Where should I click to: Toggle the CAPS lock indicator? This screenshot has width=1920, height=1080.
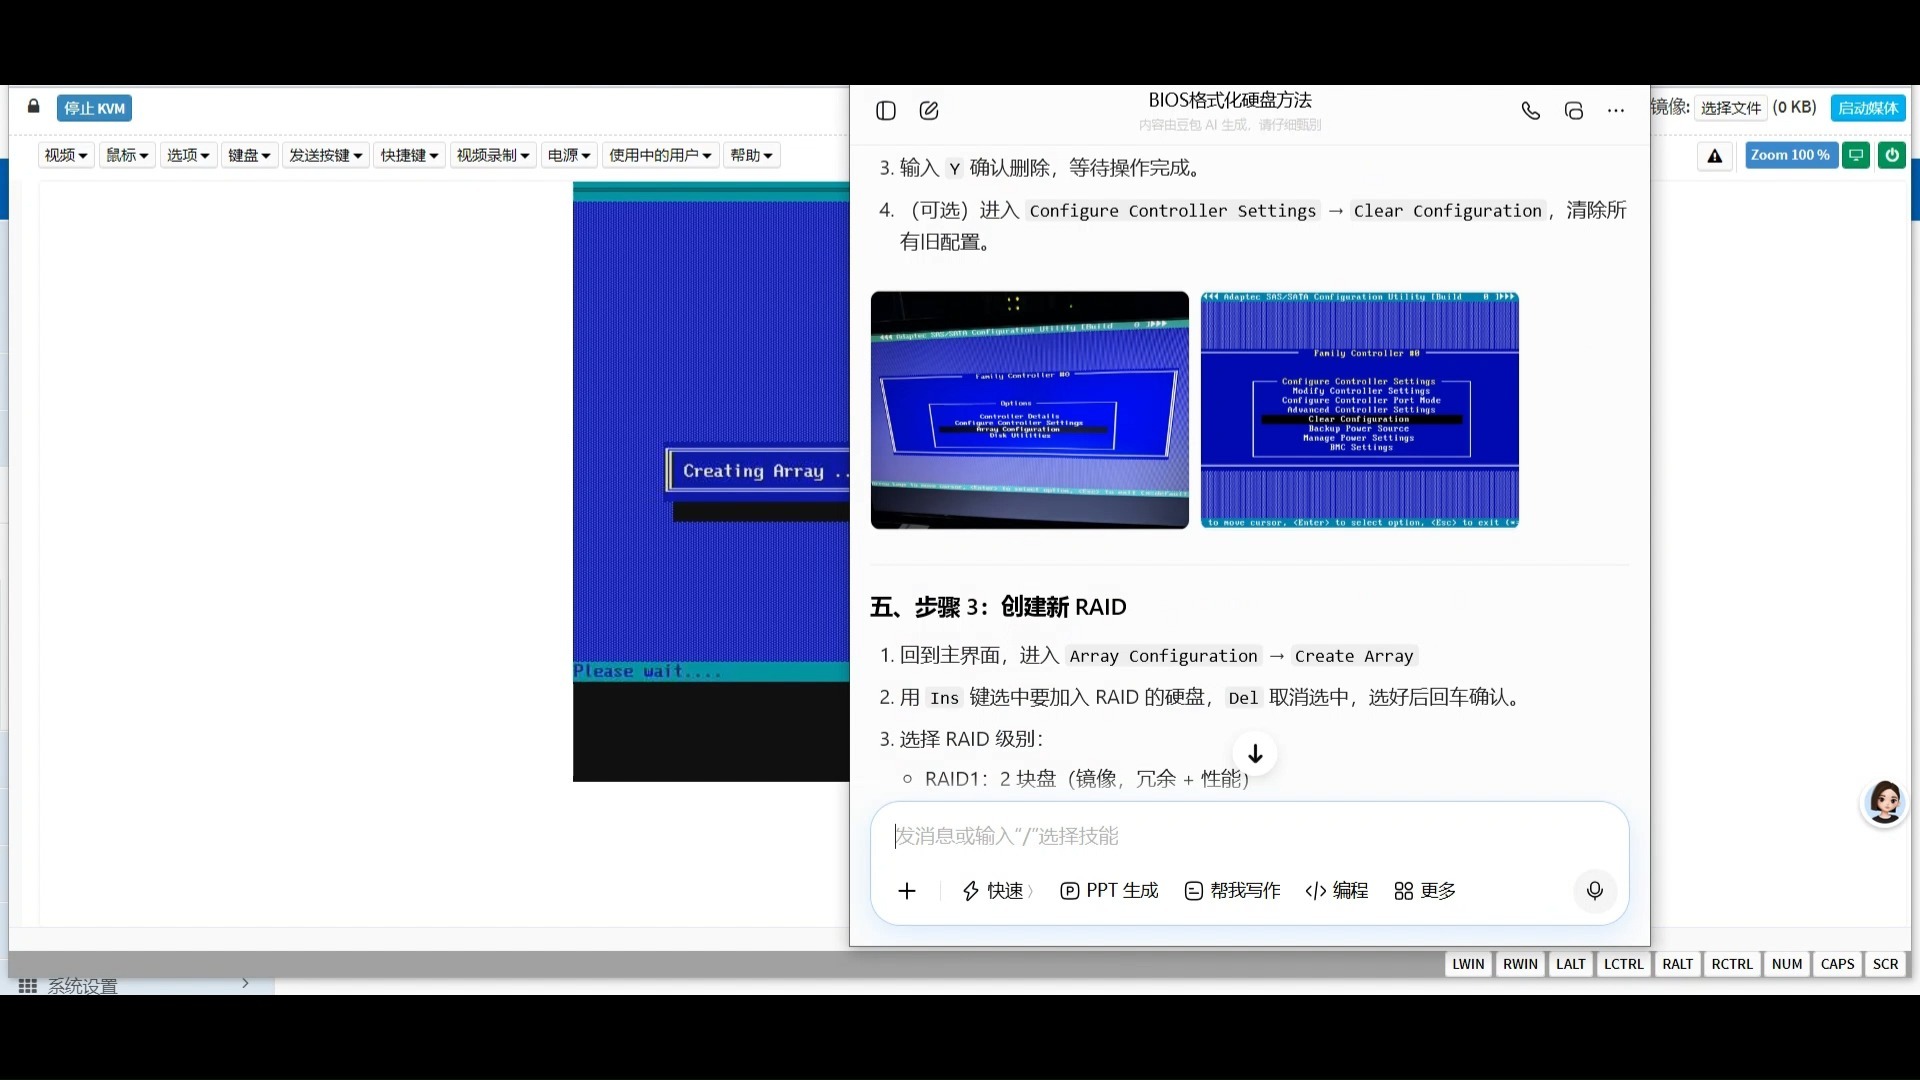click(1838, 964)
